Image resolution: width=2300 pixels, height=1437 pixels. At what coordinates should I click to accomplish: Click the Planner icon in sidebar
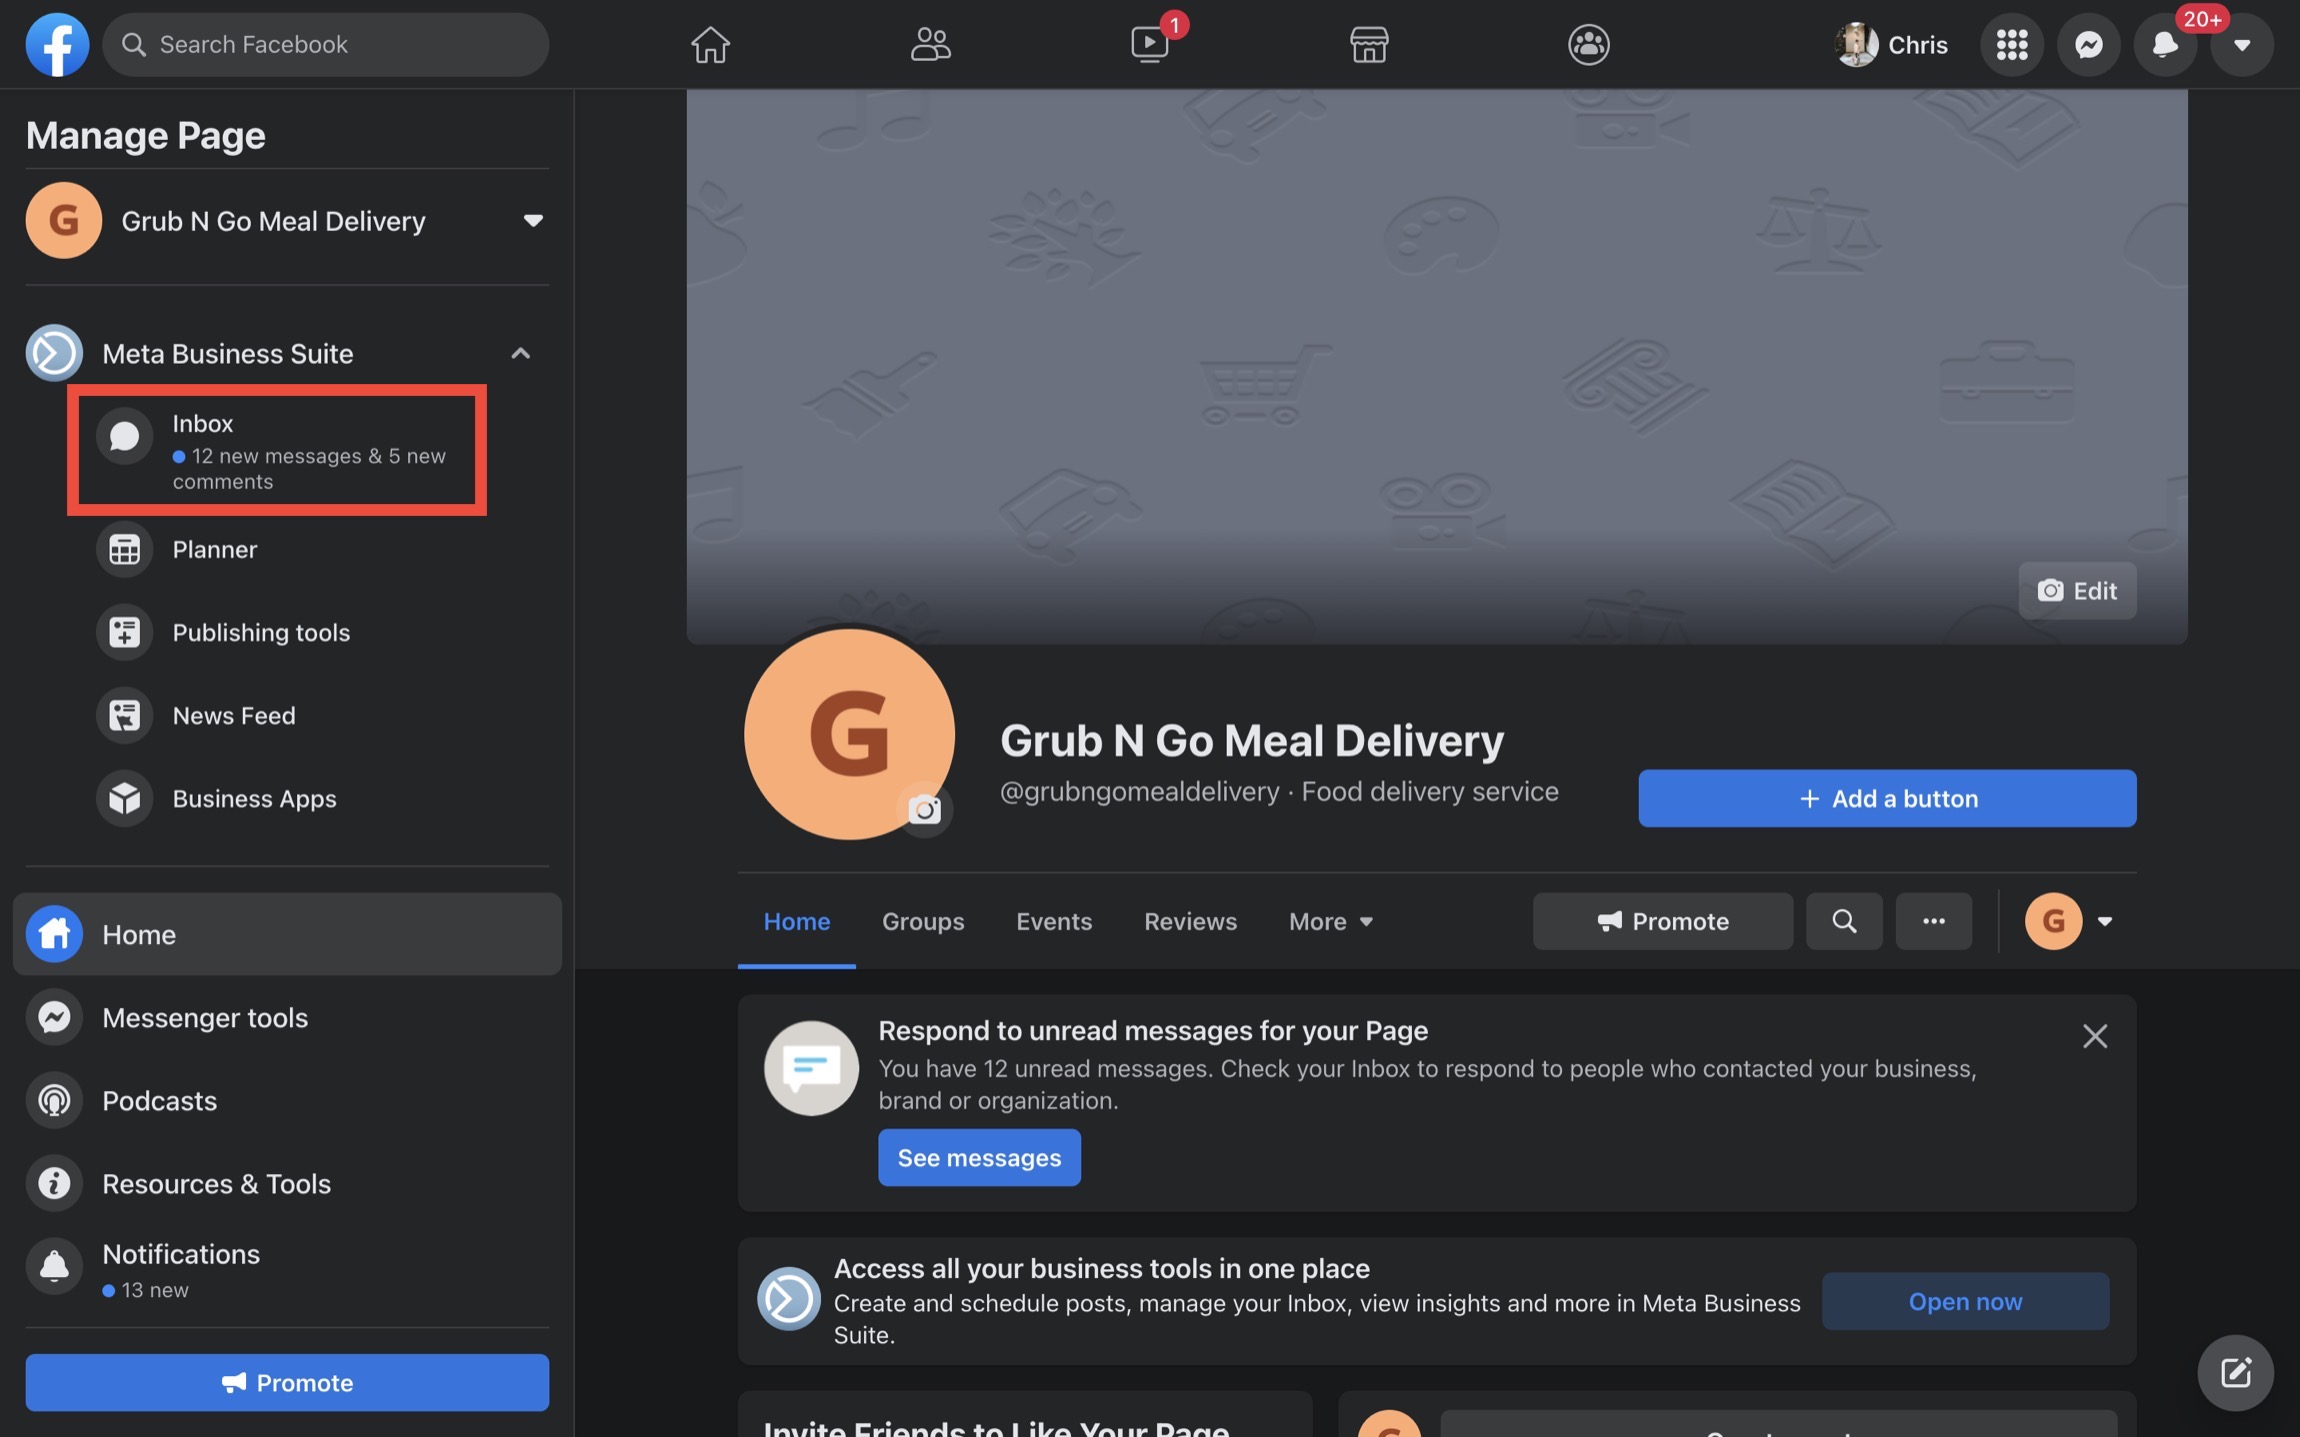pos(126,548)
